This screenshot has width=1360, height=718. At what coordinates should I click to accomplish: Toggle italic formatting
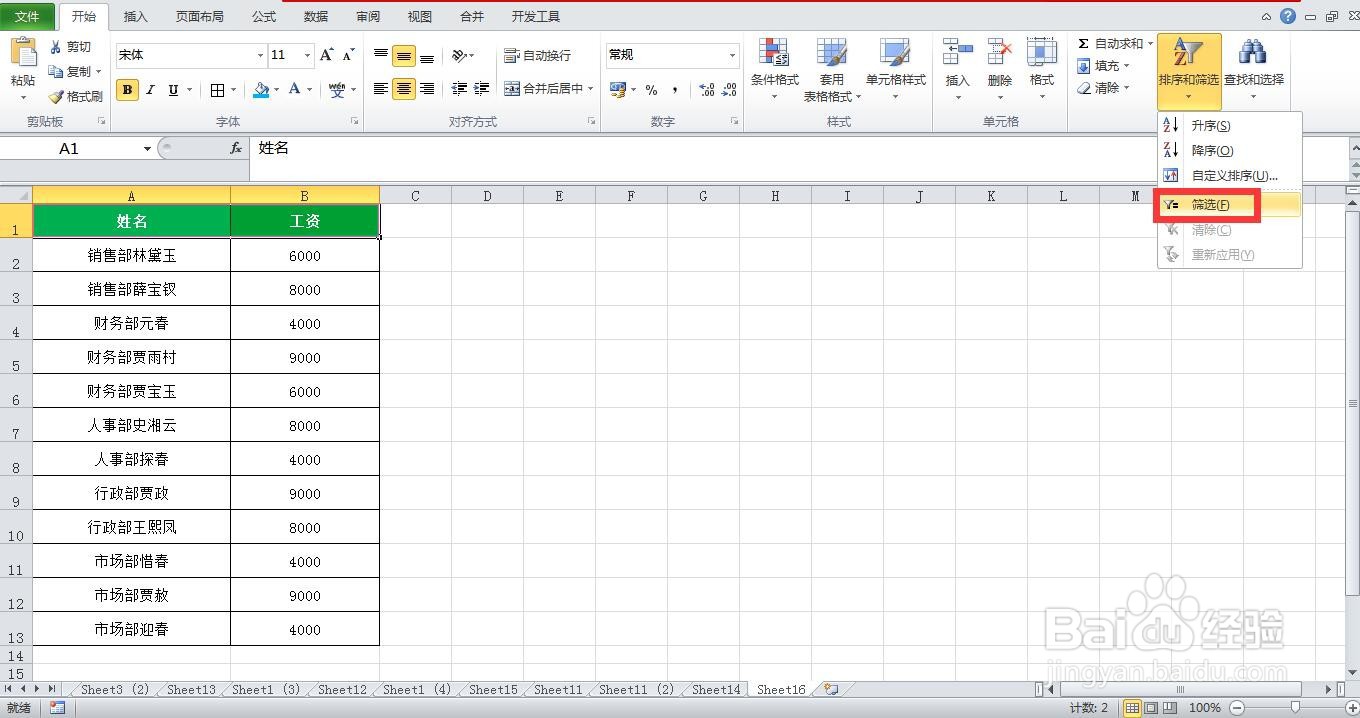click(149, 89)
